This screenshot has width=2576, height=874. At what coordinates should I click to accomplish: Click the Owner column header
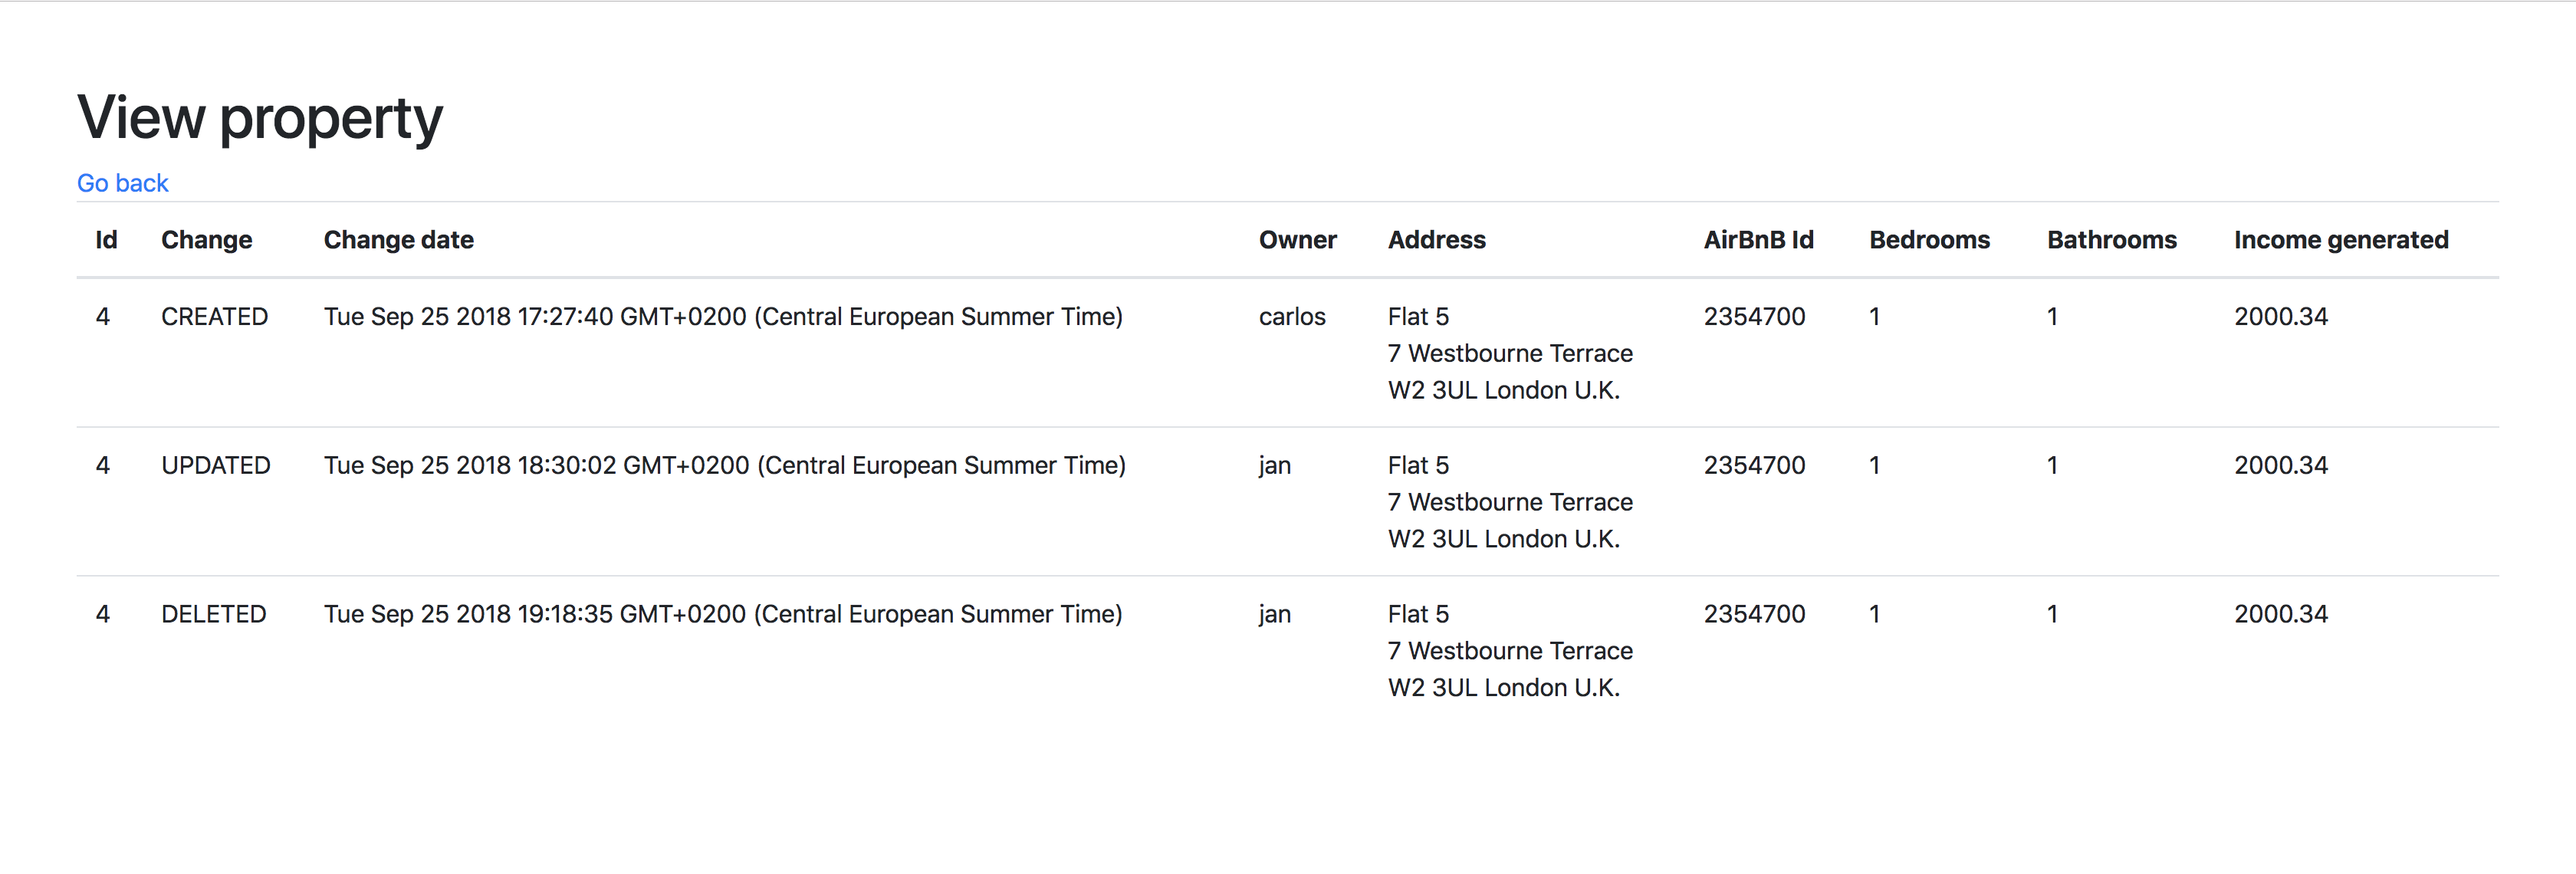pos(1297,240)
